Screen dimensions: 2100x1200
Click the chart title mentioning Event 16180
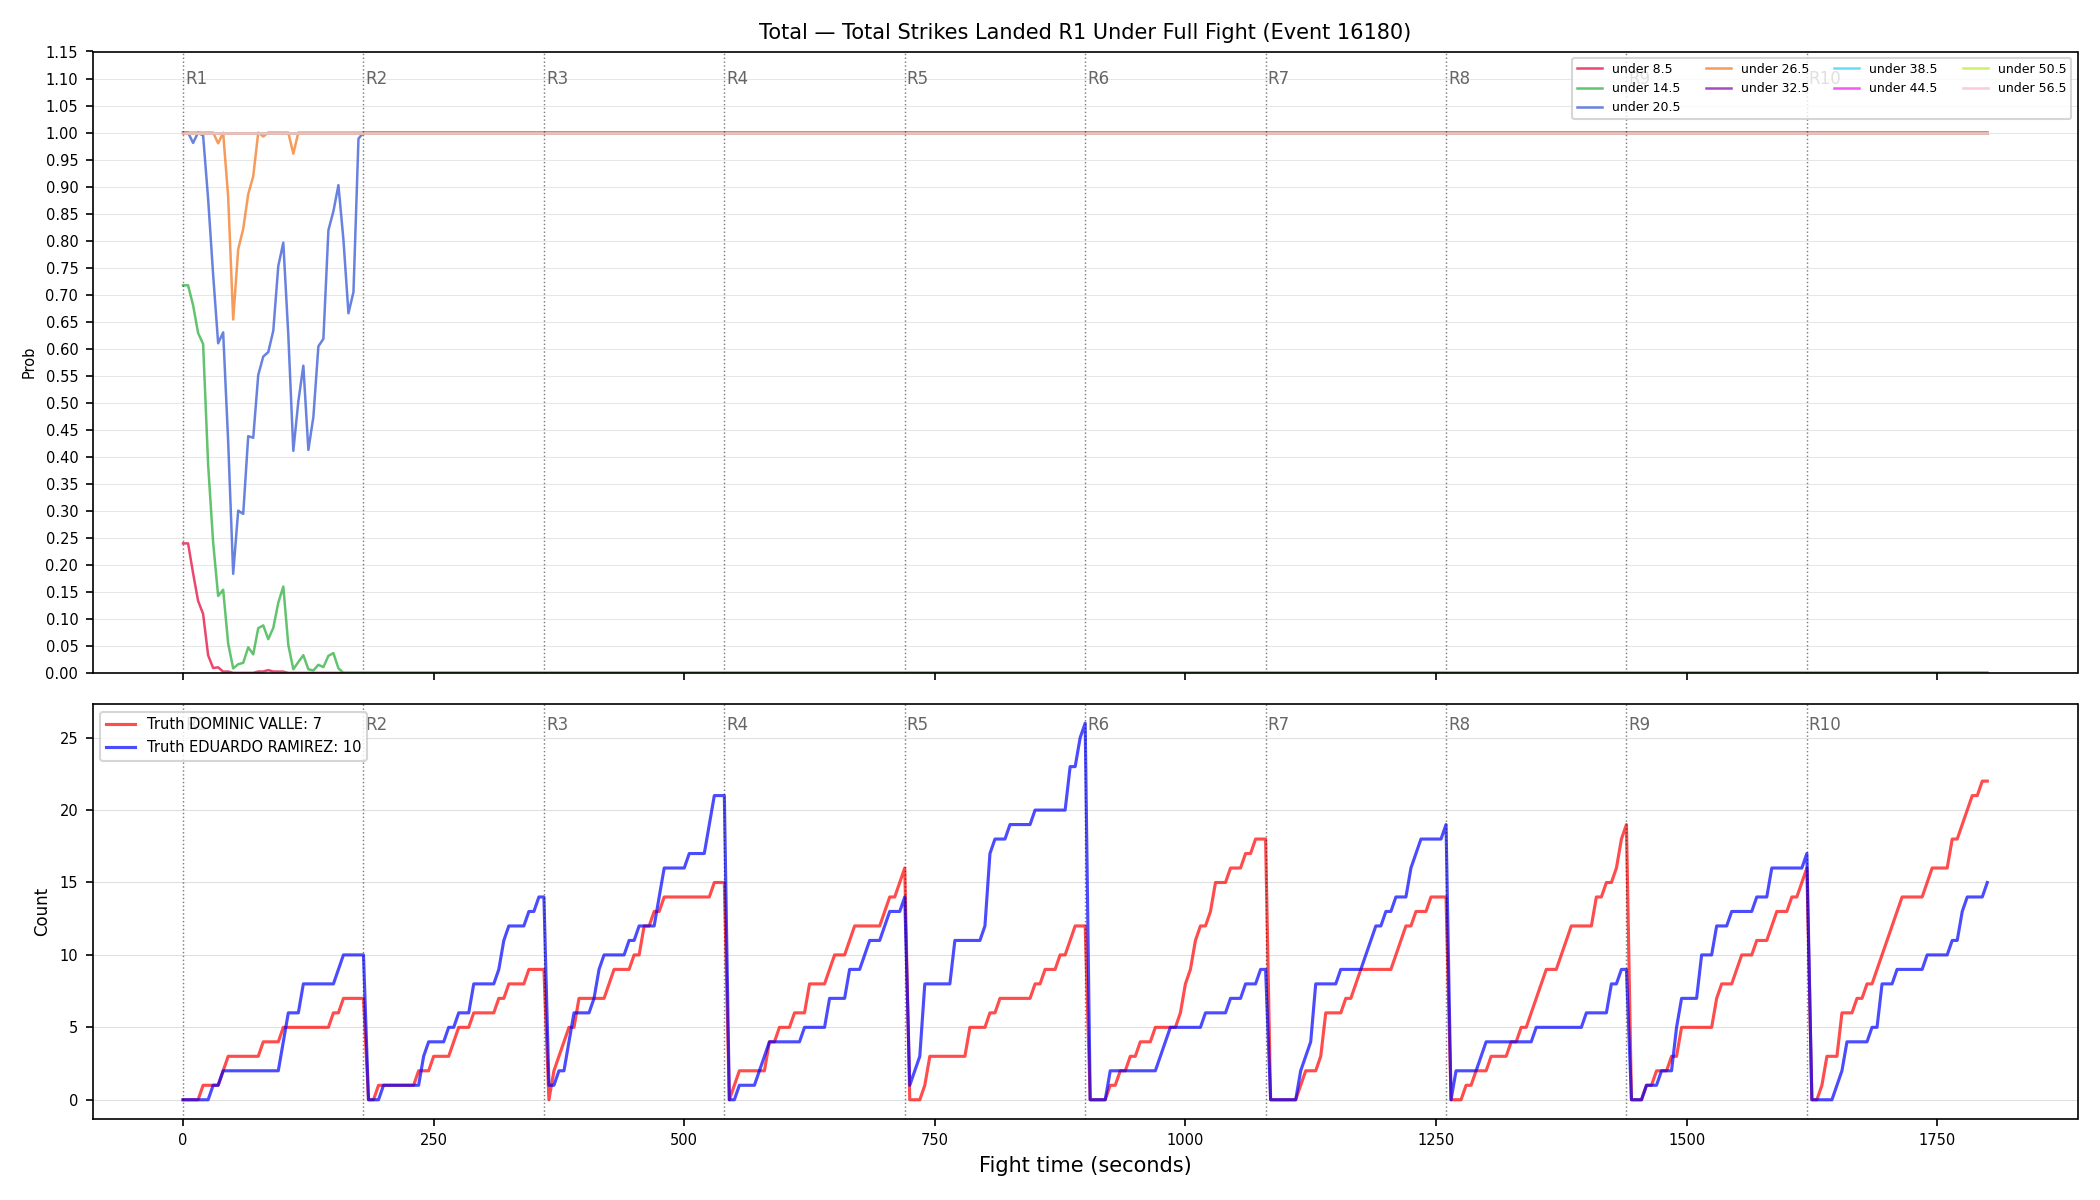[1084, 32]
